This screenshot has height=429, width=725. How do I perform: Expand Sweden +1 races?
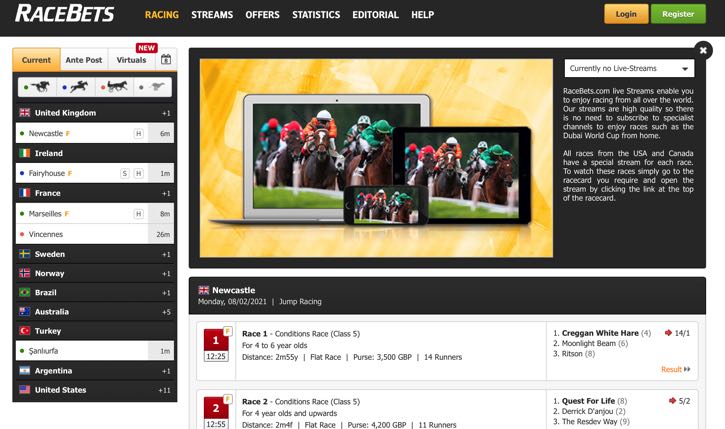pos(166,255)
